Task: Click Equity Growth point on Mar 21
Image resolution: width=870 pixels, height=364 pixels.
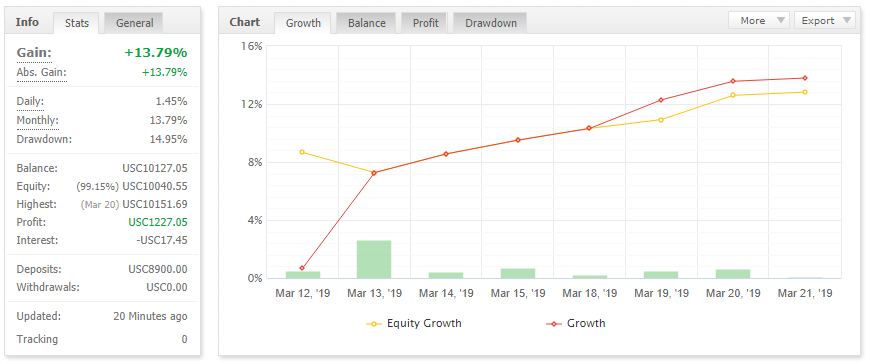Action: tap(805, 92)
